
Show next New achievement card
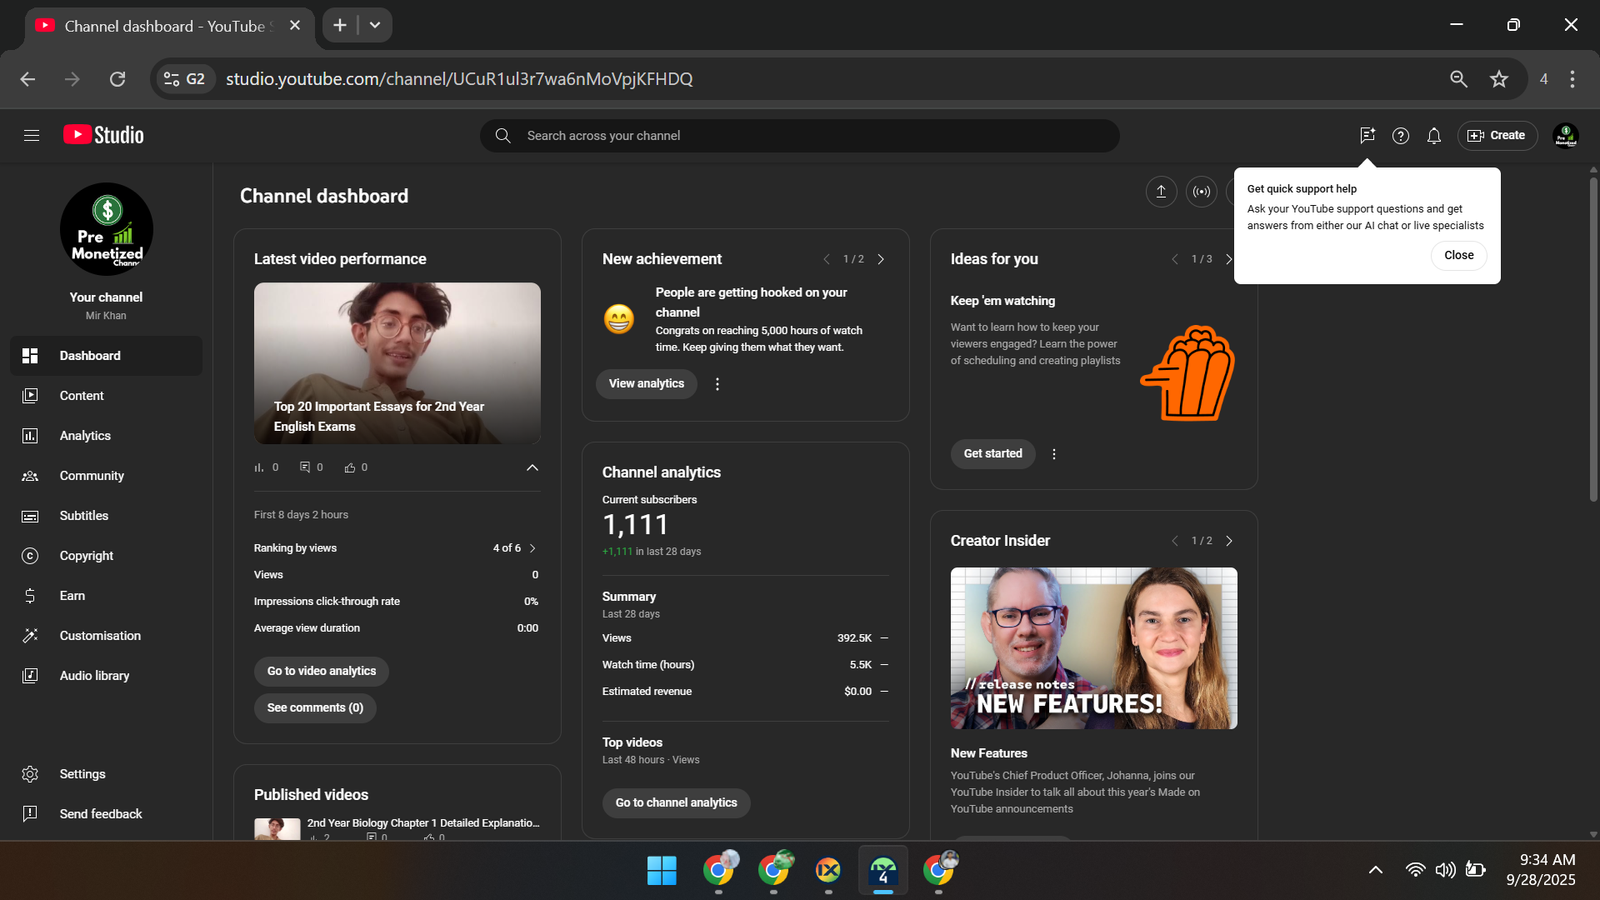coord(881,259)
